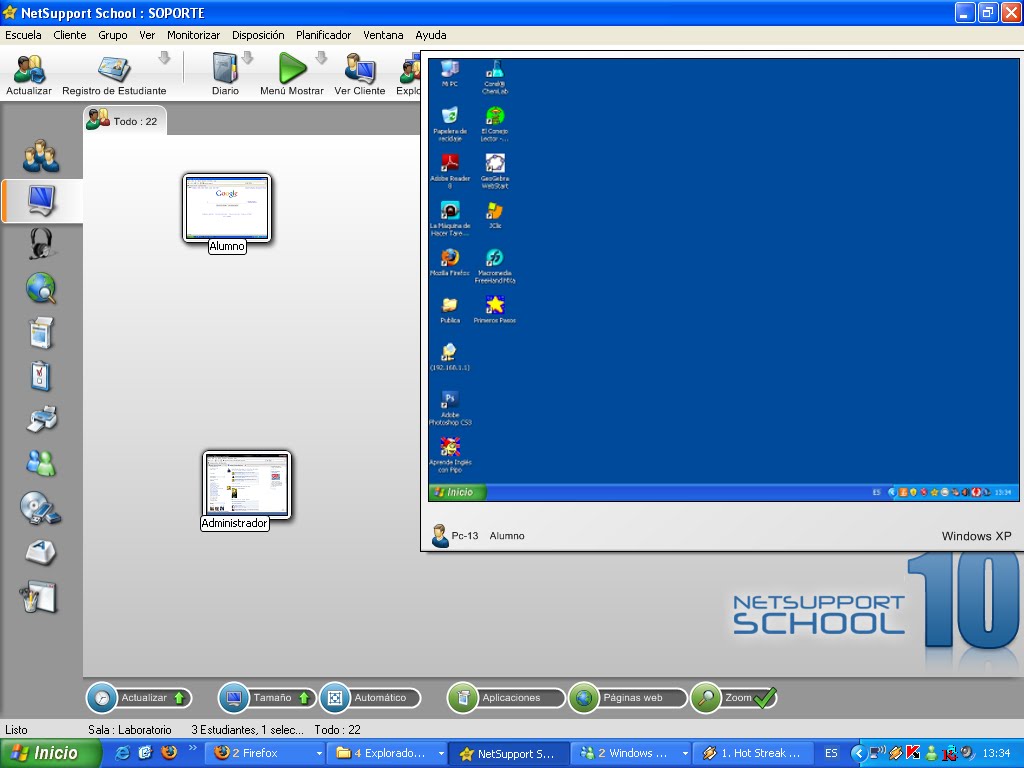Click the 3 Estudiantes, 1 selec... status text
This screenshot has height=768, width=1024.
[248, 729]
